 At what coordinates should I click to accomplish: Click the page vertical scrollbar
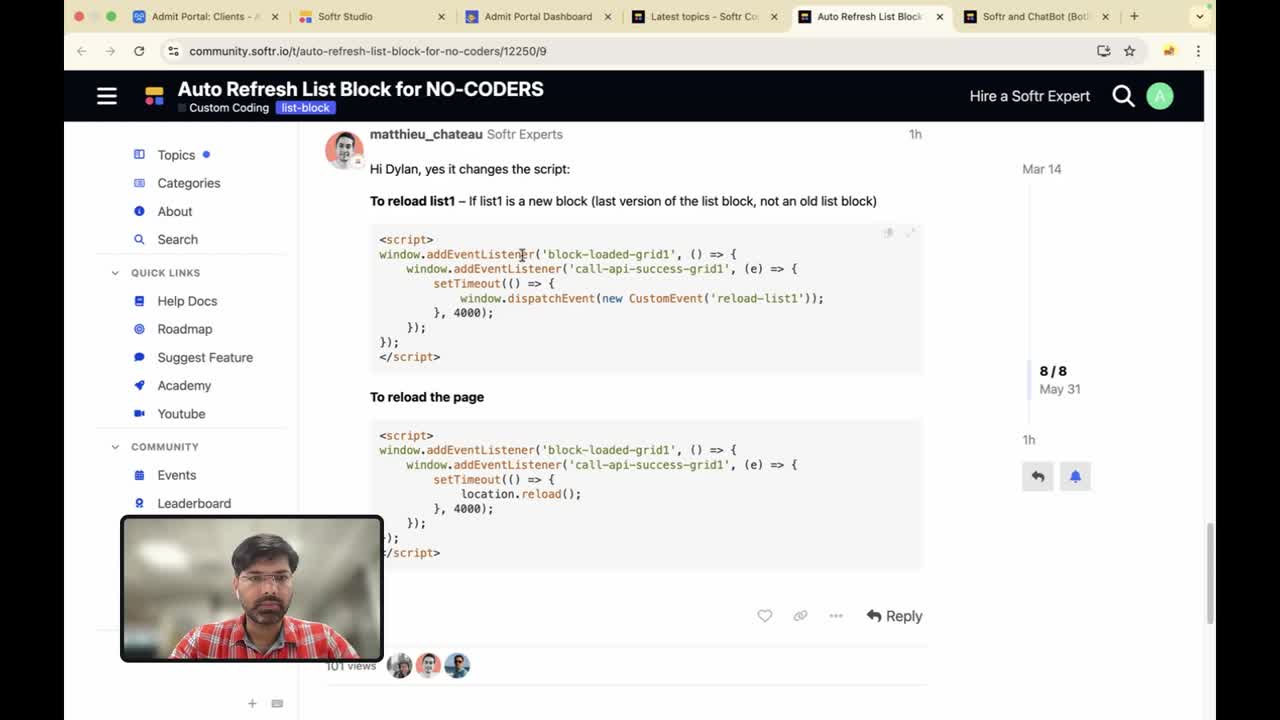tap(1210, 573)
